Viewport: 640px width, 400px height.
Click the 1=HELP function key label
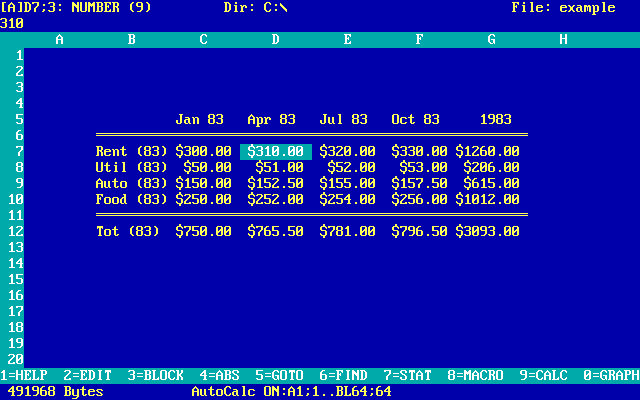click(24, 375)
